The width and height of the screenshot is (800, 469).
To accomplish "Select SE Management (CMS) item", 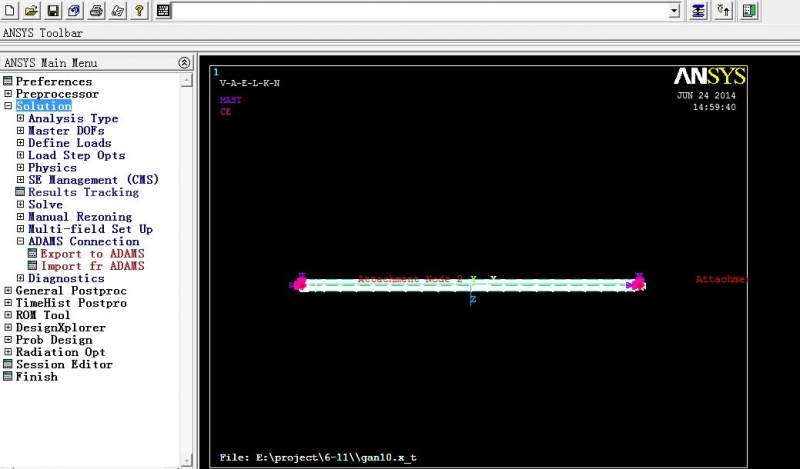I will 93,180.
